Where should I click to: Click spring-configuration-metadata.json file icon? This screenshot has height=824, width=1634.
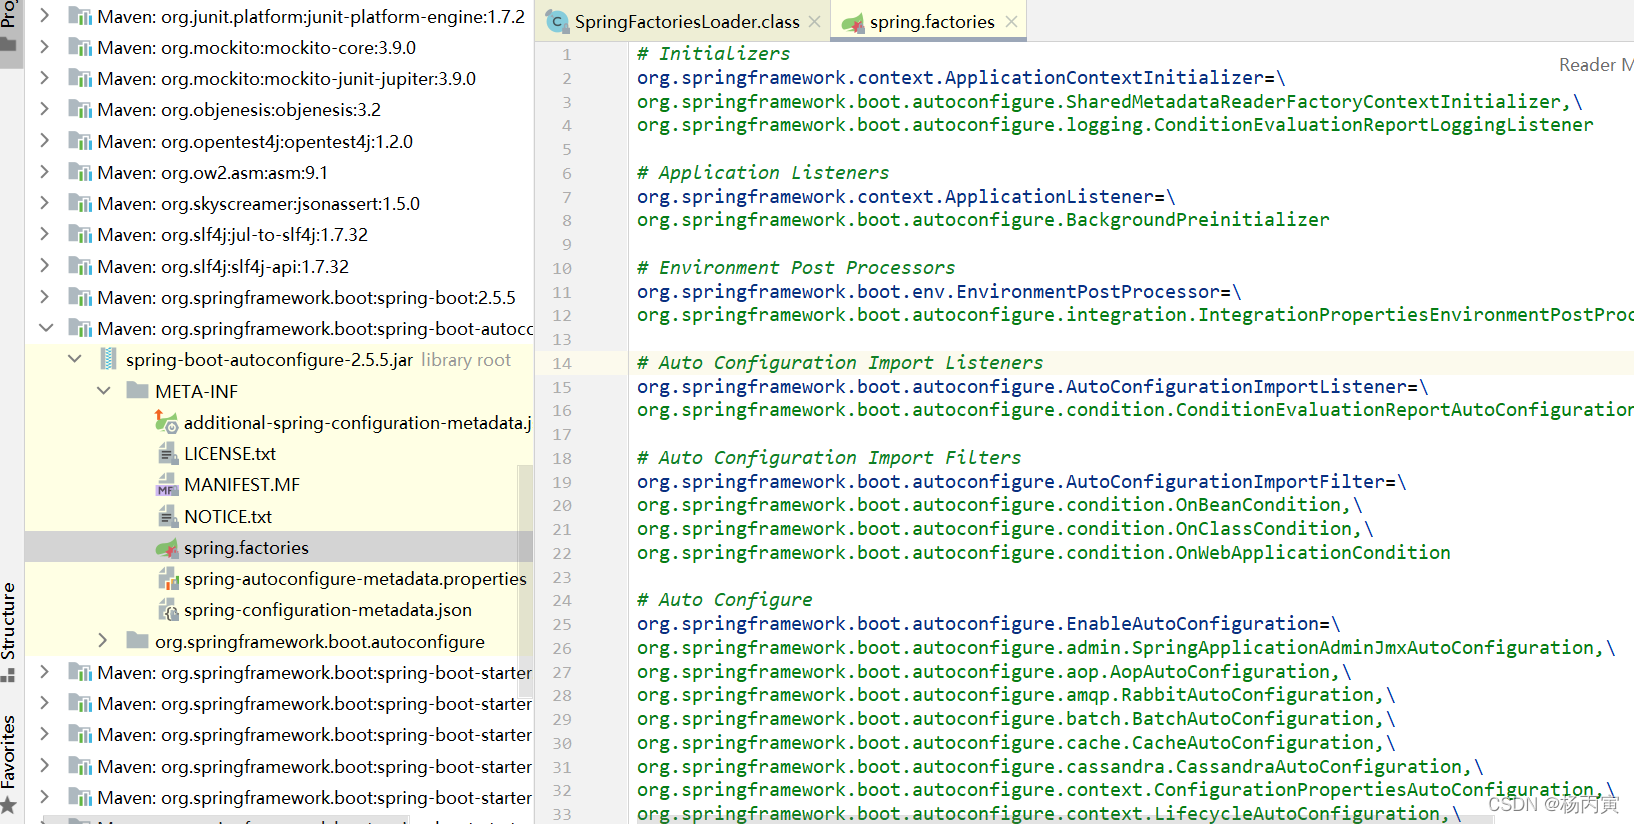pyautogui.click(x=167, y=610)
